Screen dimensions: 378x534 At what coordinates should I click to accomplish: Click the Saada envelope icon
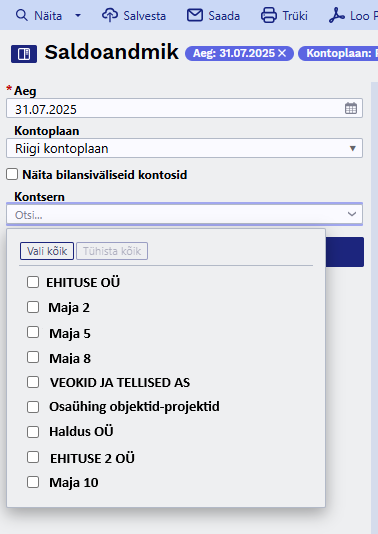[x=195, y=15]
